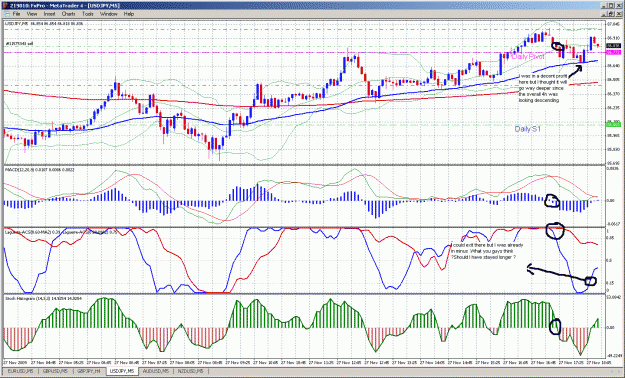This screenshot has height=378, width=625.
Task: Switch to the GBPJPY,H4 chart tab
Action: click(89, 371)
